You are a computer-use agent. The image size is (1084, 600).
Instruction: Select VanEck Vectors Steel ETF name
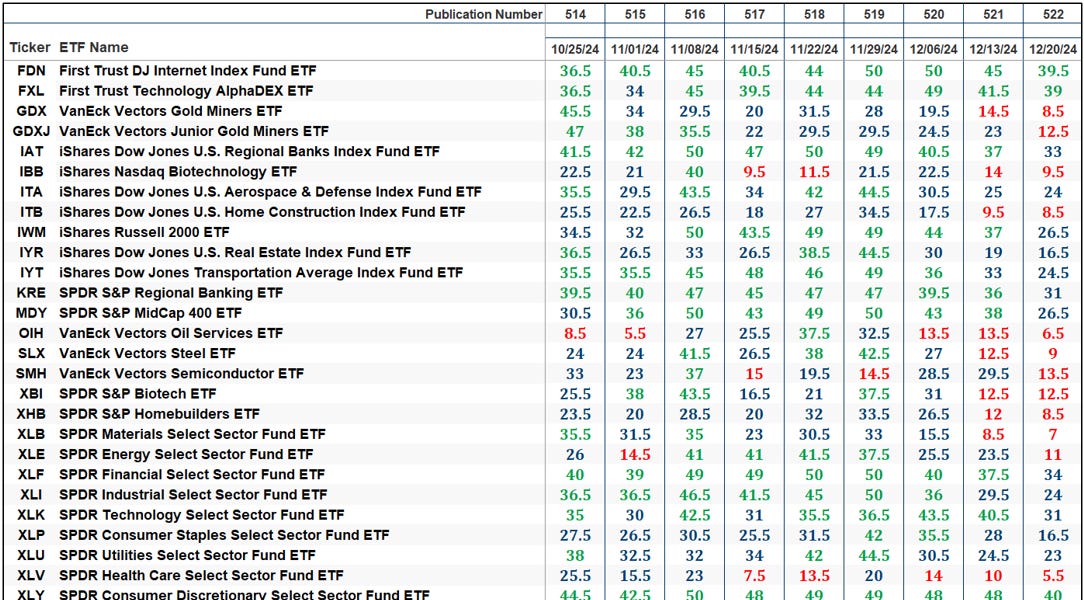click(x=147, y=353)
